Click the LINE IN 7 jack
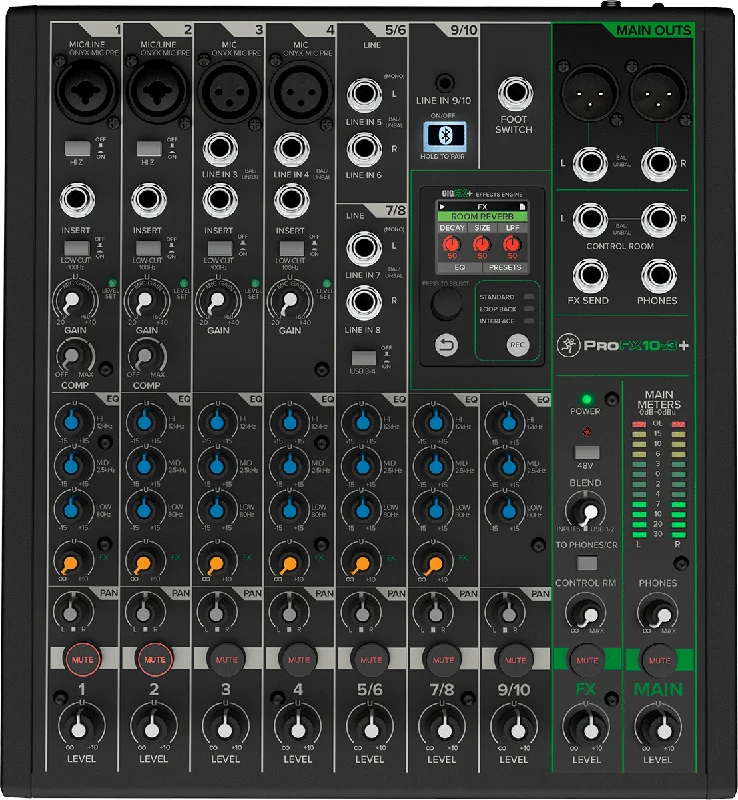This screenshot has height=800, width=738. click(x=364, y=248)
